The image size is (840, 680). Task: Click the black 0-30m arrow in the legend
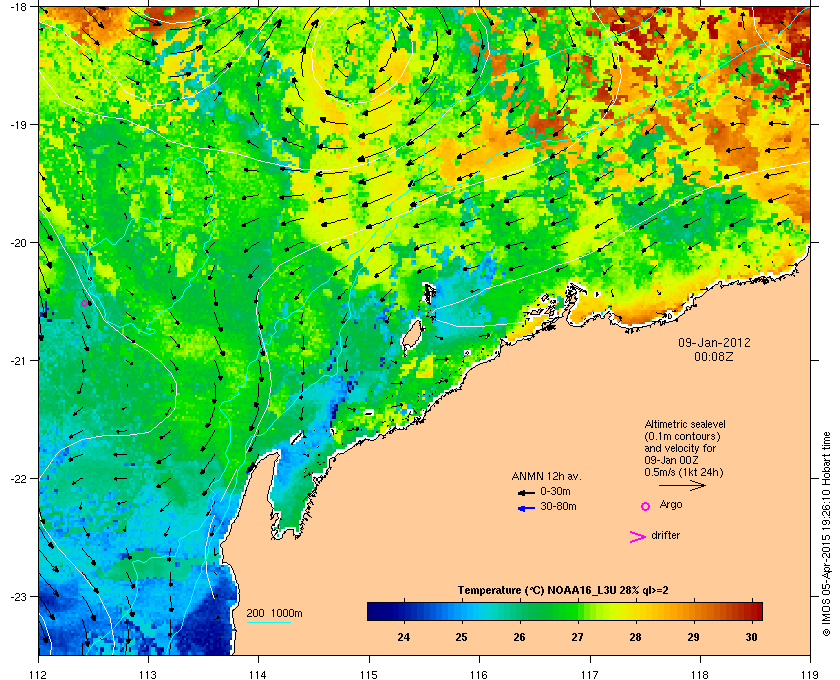527,492
